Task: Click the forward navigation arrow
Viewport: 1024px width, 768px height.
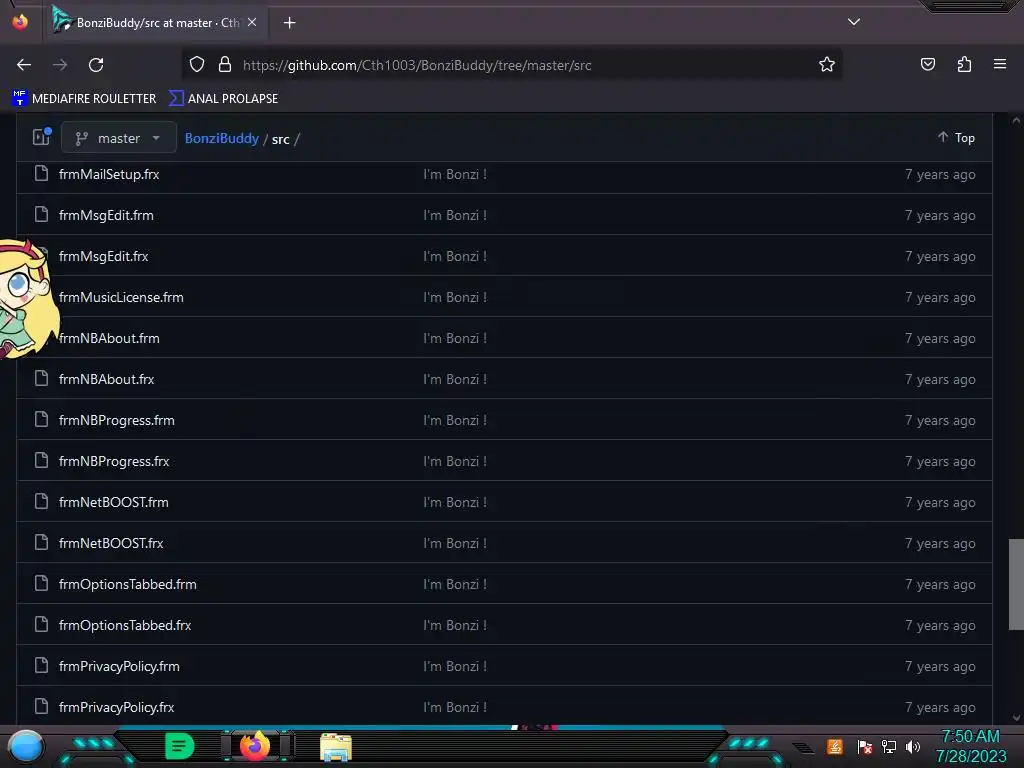Action: (x=60, y=65)
